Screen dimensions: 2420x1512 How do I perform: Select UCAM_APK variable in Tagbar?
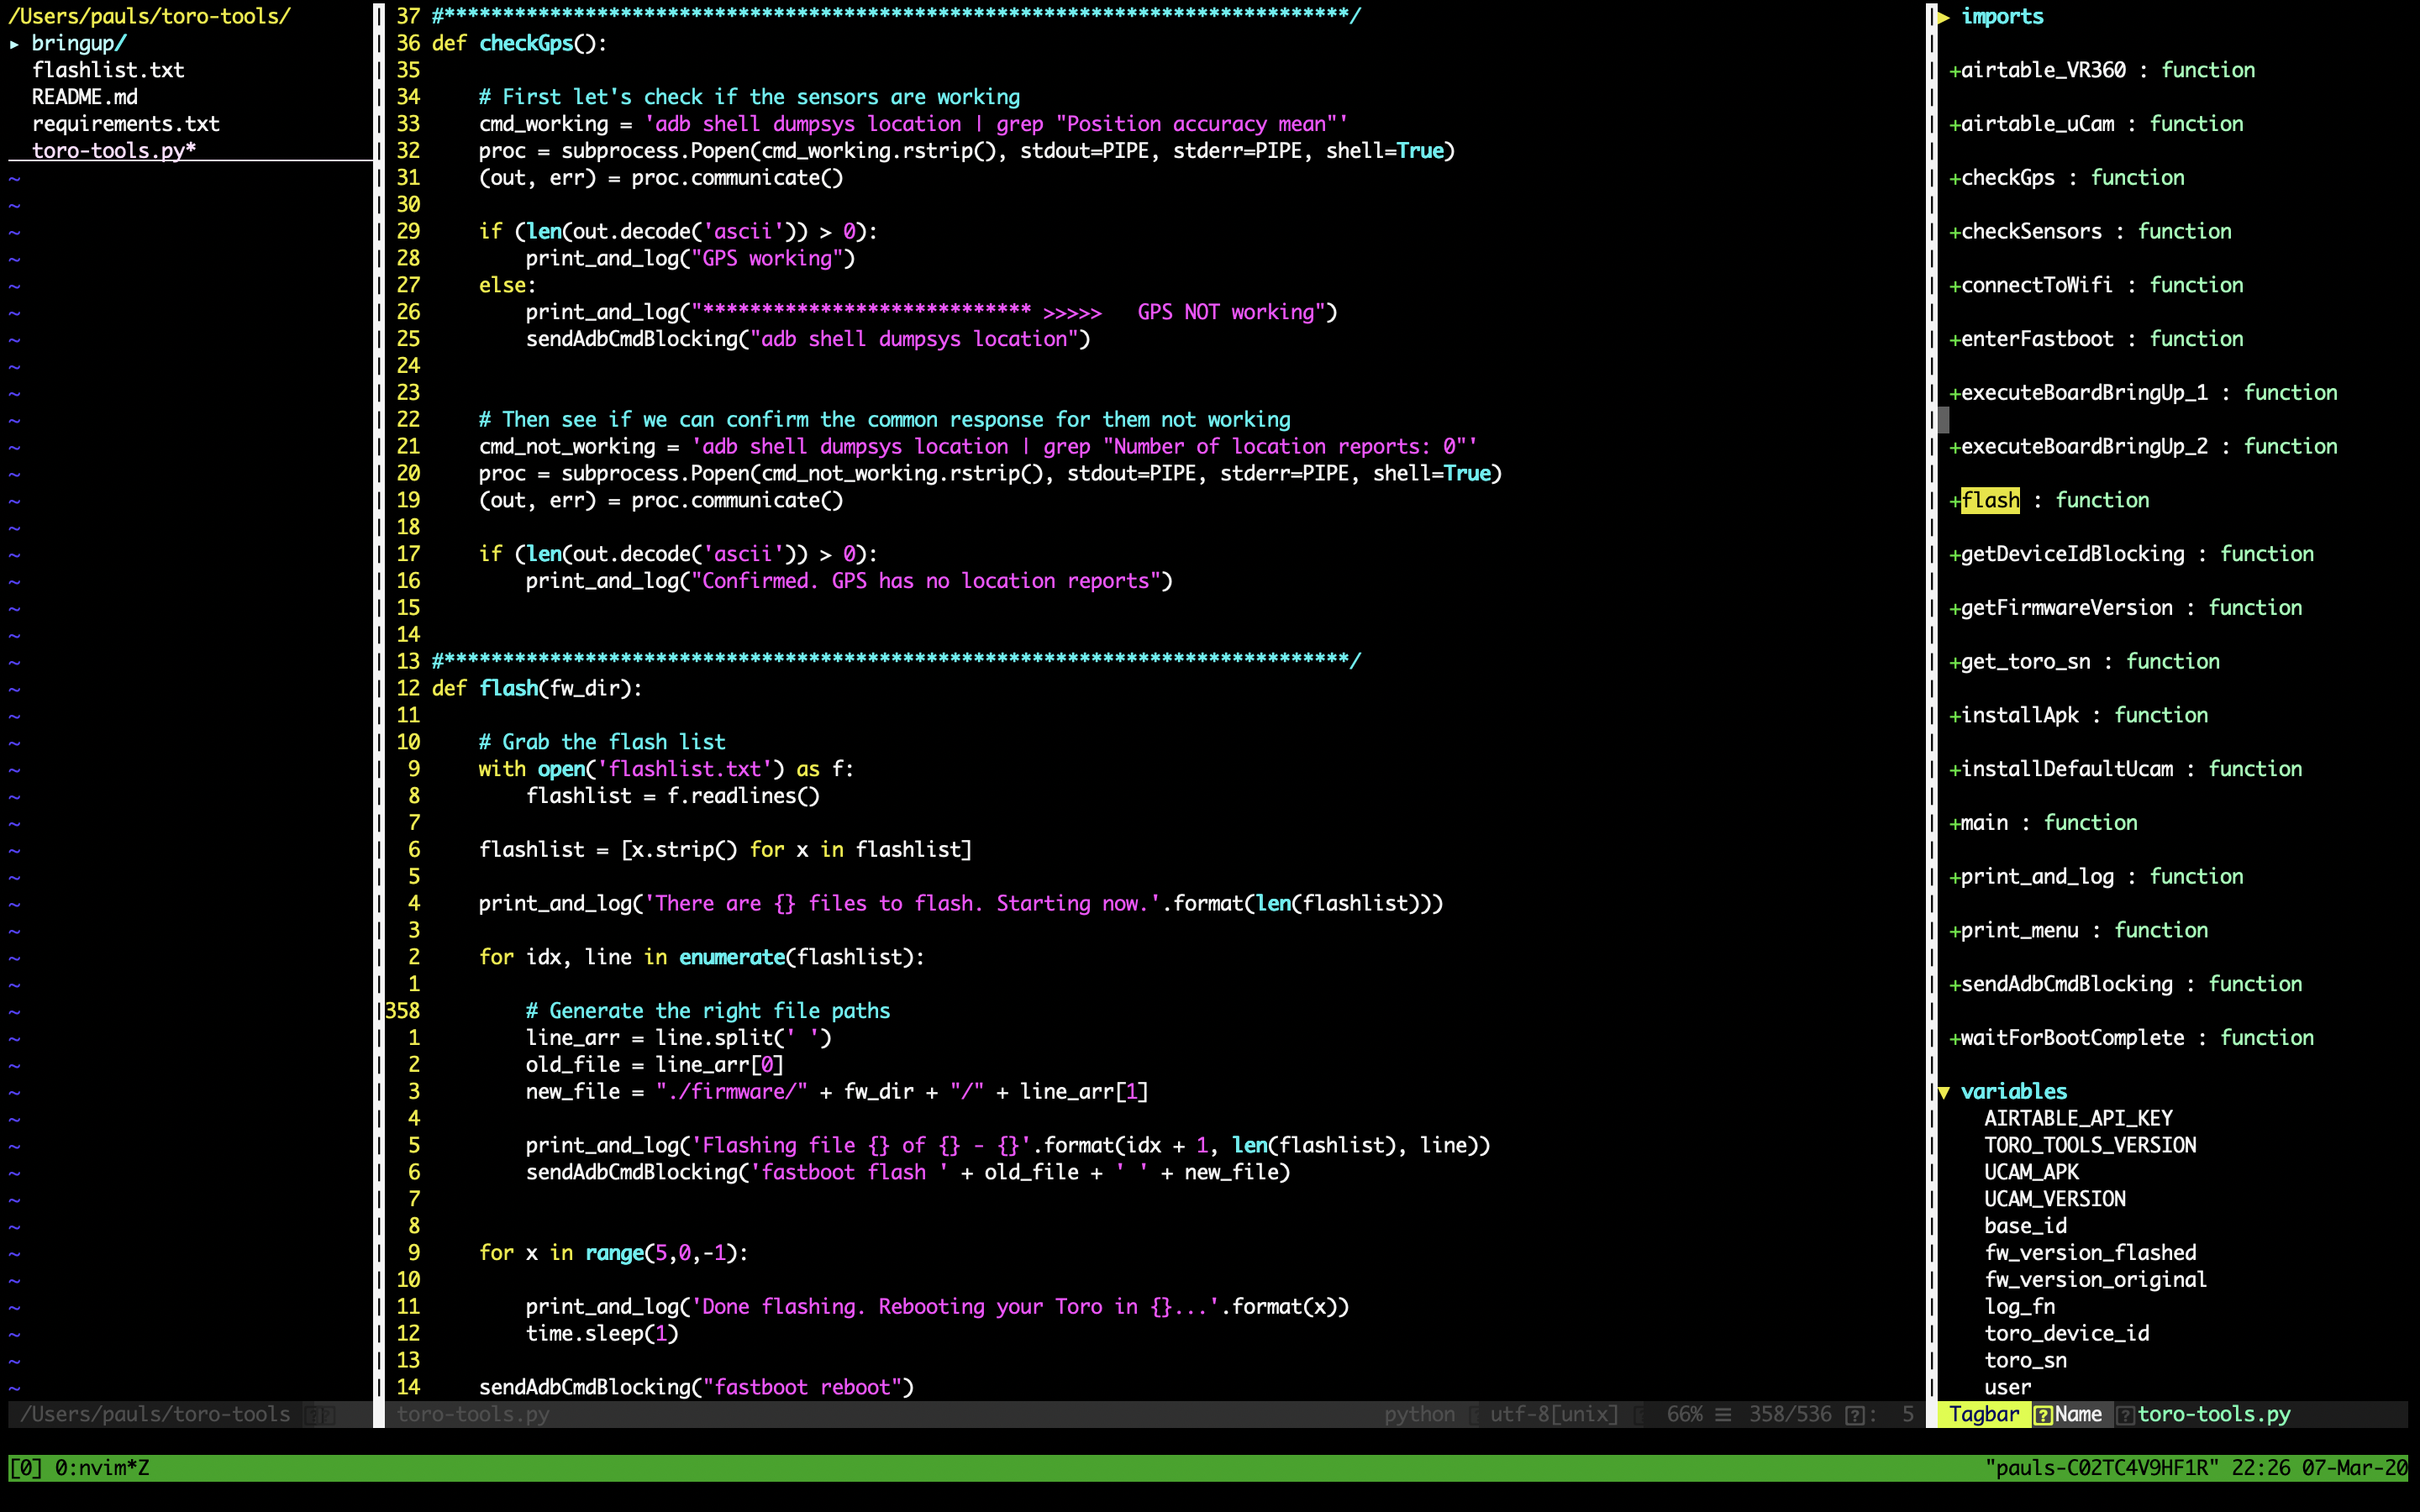pyautogui.click(x=2031, y=1173)
